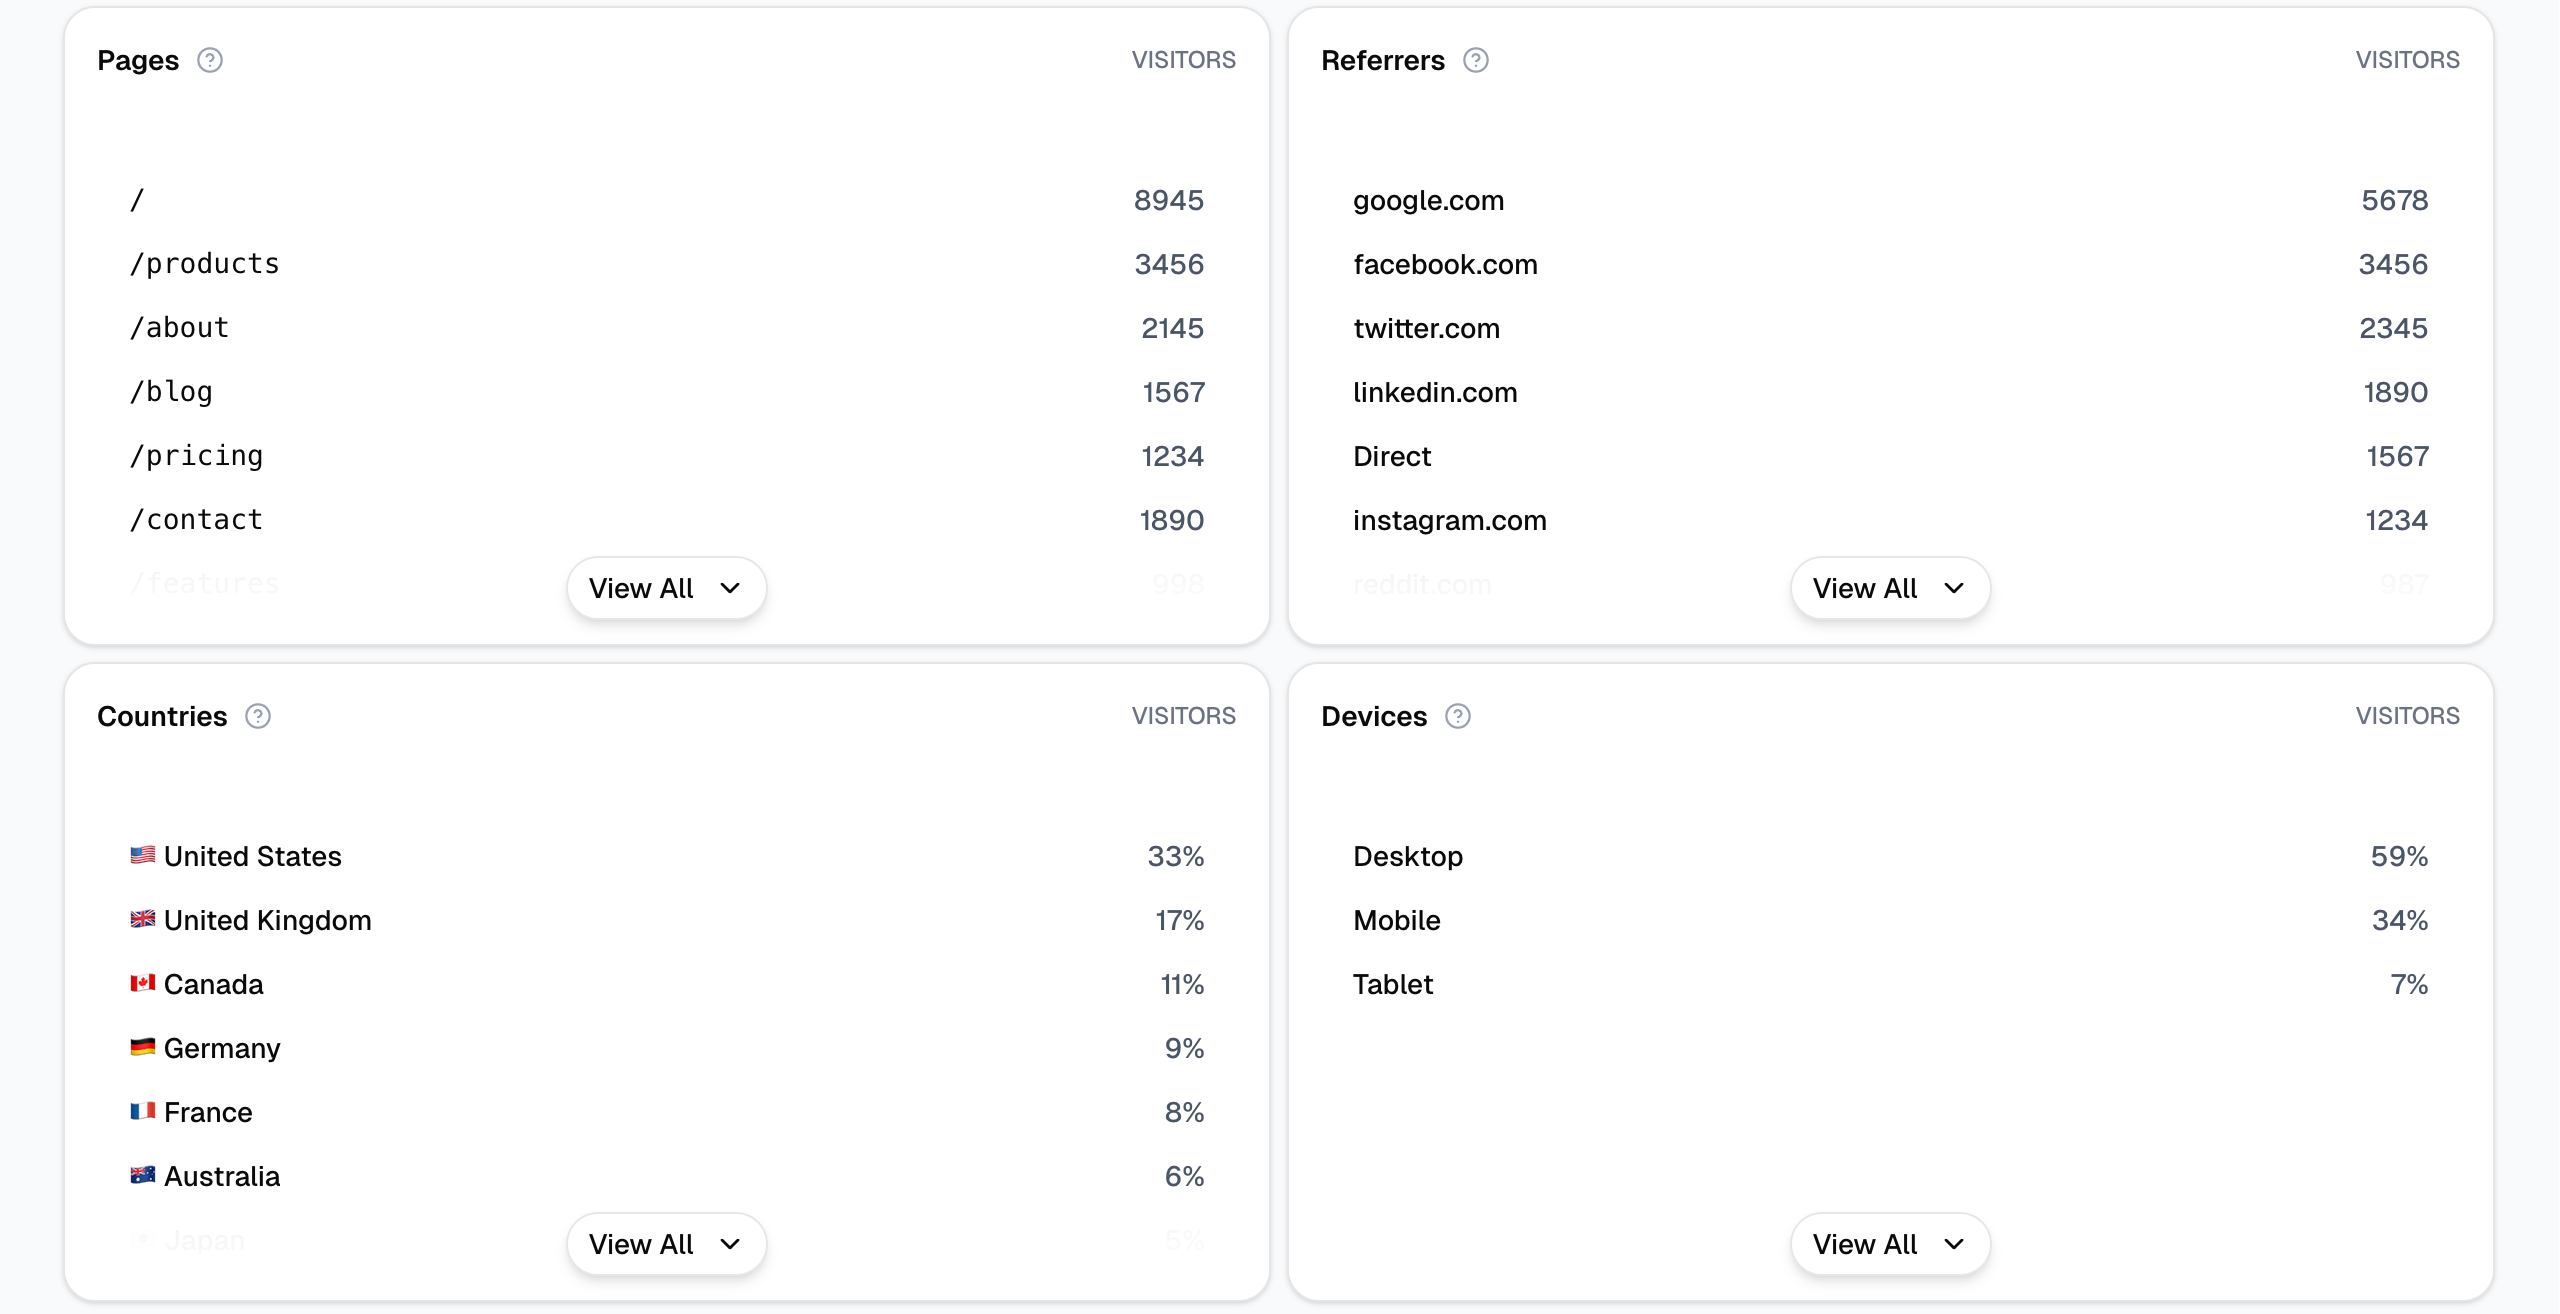Click the Canada flag icon
This screenshot has height=1314, width=2560.
tap(143, 984)
